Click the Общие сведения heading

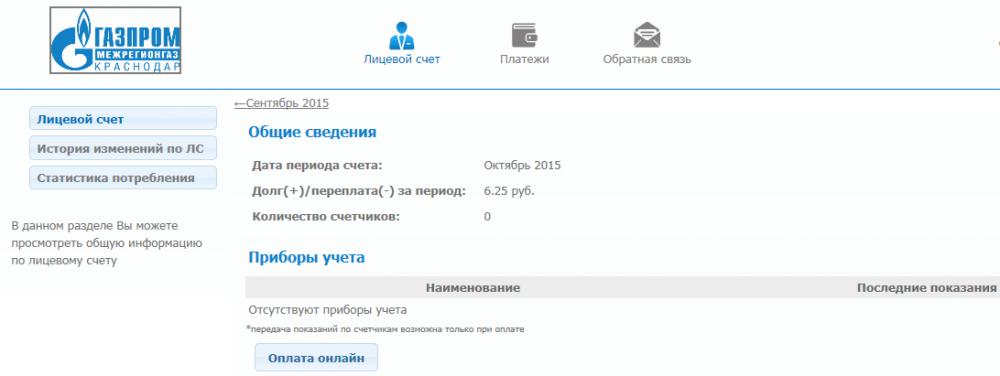point(312,132)
